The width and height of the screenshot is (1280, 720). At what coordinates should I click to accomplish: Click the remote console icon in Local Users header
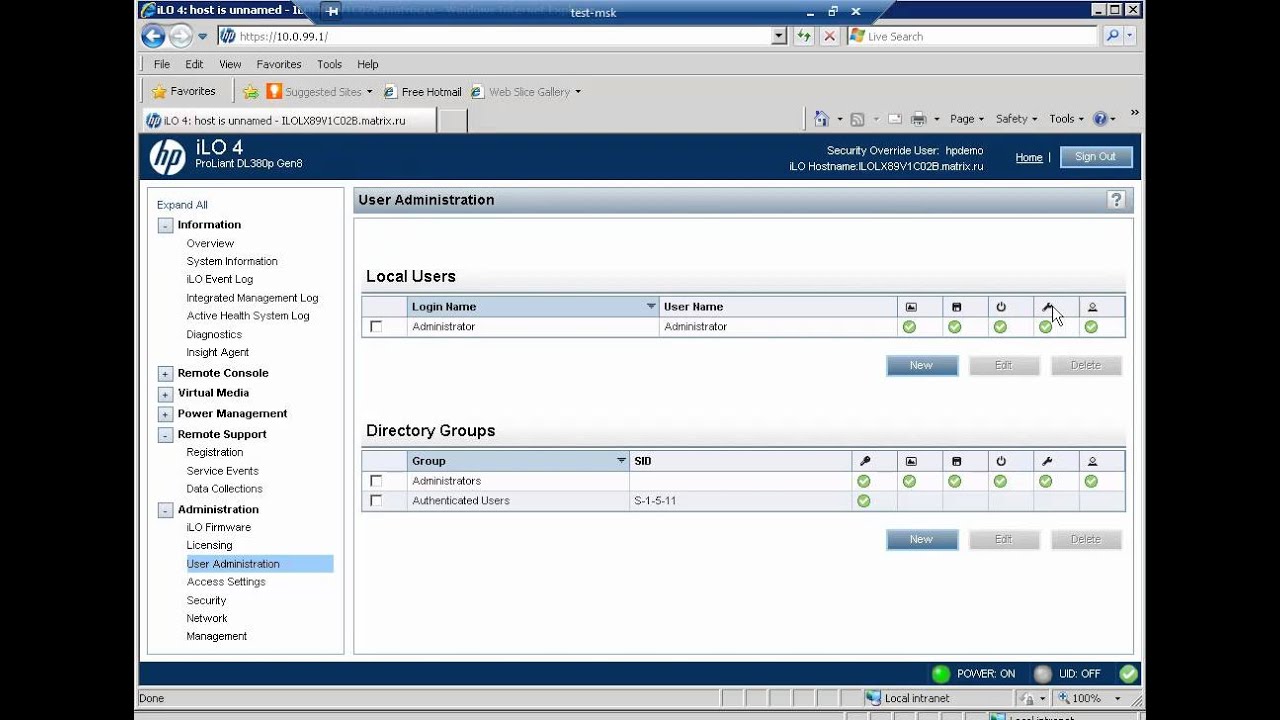pyautogui.click(x=910, y=307)
